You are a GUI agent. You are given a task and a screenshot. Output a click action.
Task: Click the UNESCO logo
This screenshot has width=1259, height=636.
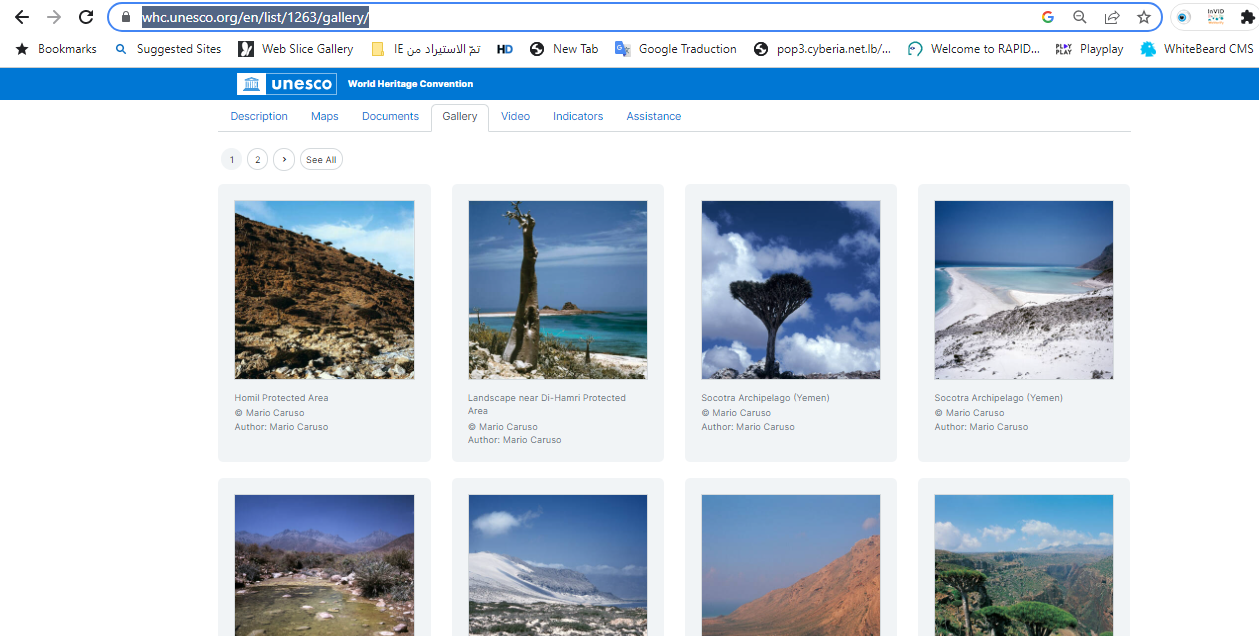pos(286,84)
